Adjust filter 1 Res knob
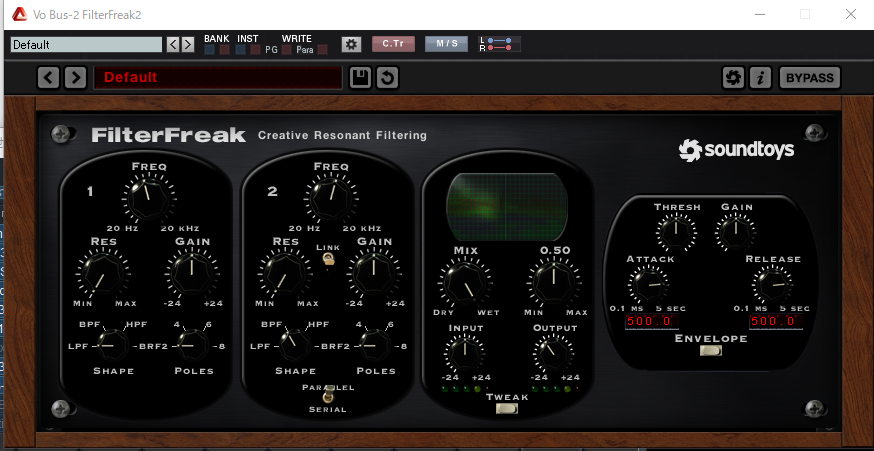Screen dimensions: 874x451 coord(102,274)
